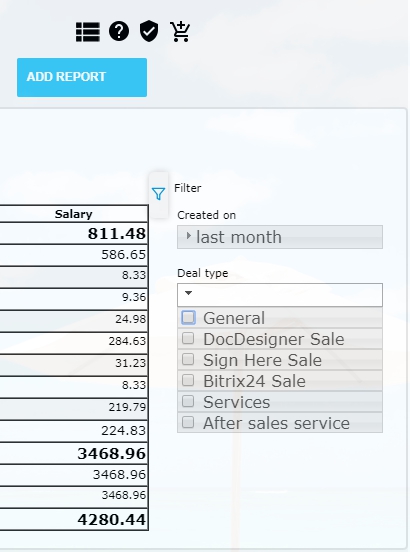The image size is (410, 552).
Task: Collapse the Deal type dropdown arrow
Action: (188, 293)
